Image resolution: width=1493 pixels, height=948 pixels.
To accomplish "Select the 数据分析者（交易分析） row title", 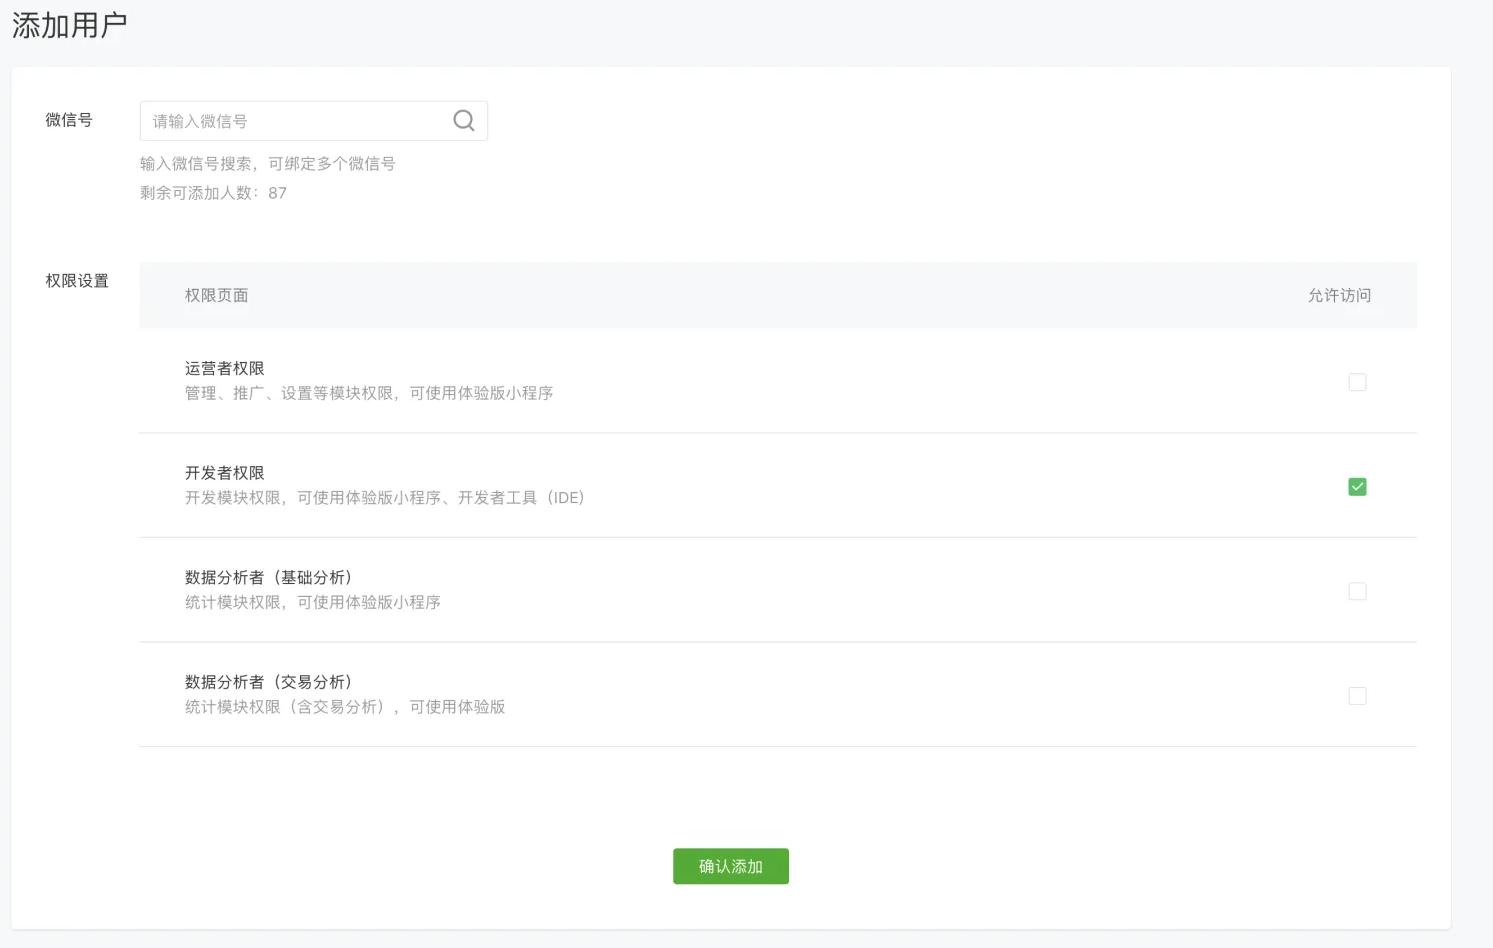I will pyautogui.click(x=268, y=682).
